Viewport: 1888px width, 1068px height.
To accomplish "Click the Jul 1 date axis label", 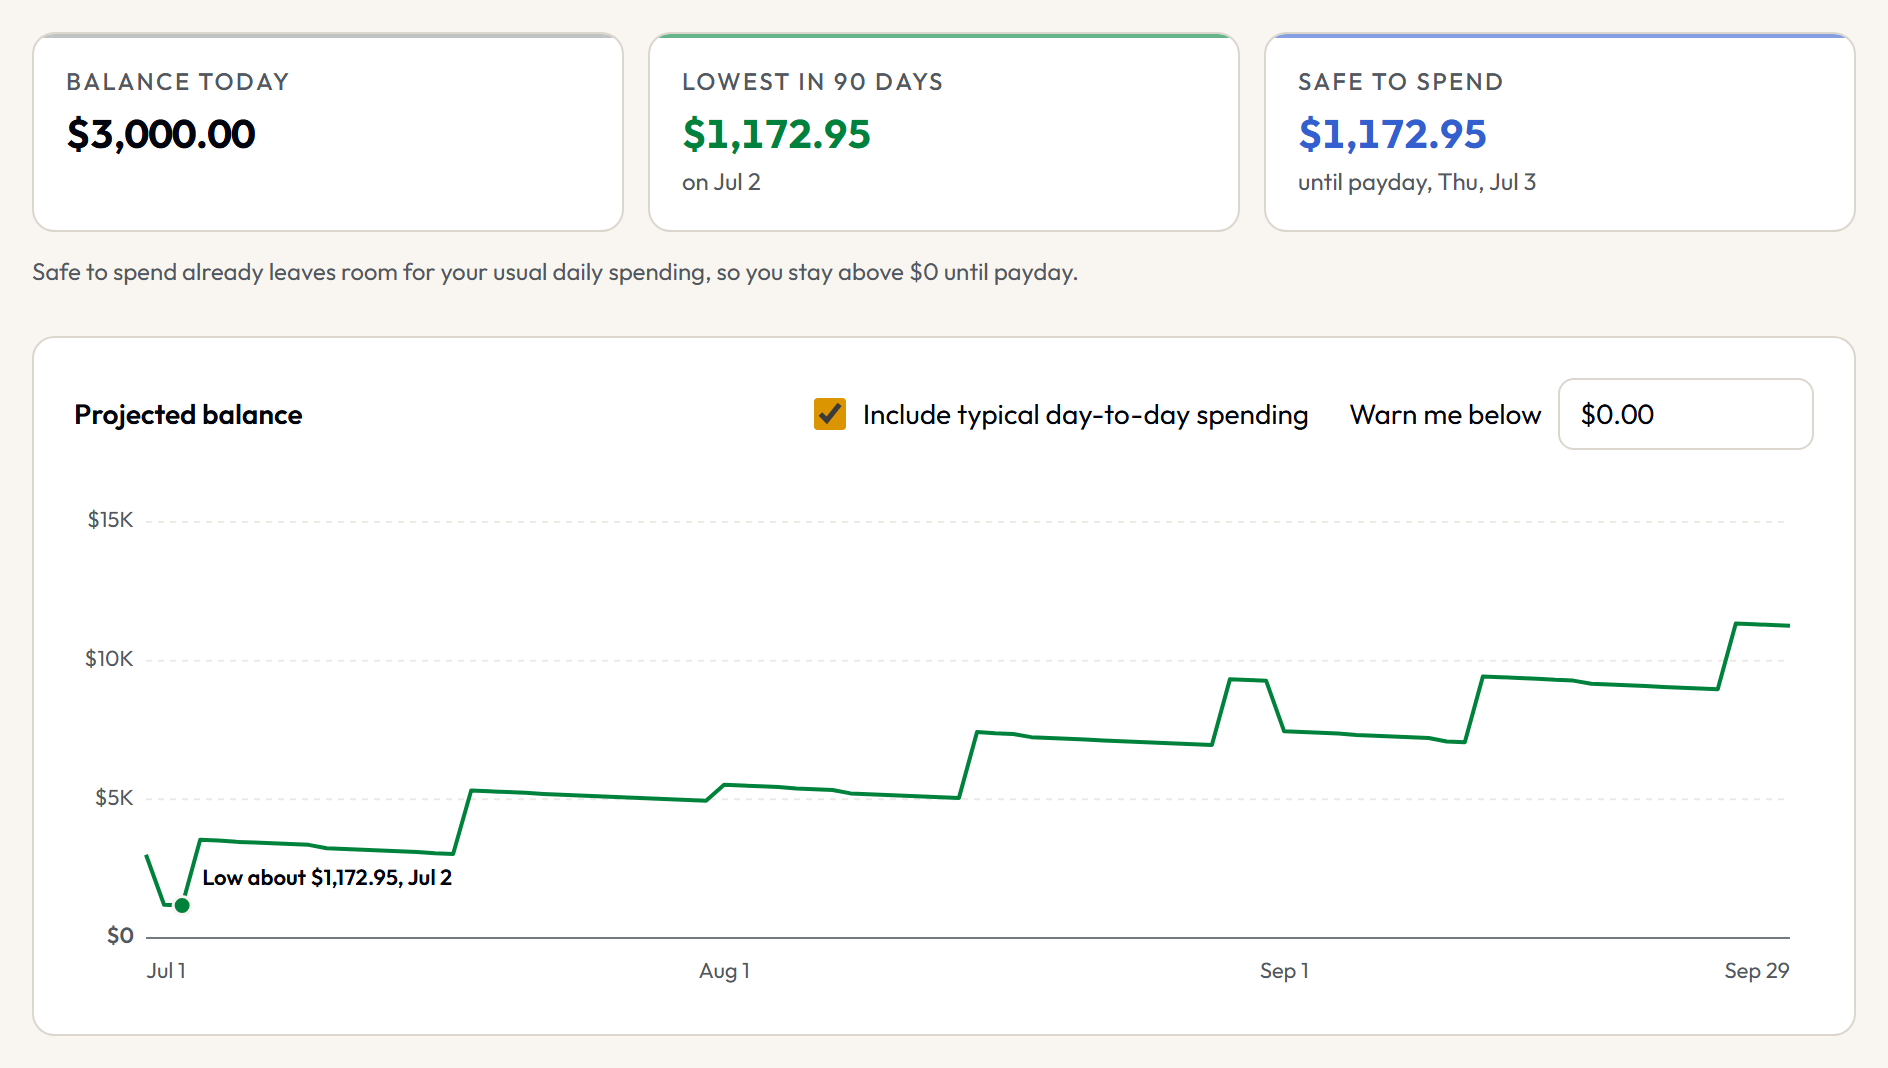I will 166,970.
